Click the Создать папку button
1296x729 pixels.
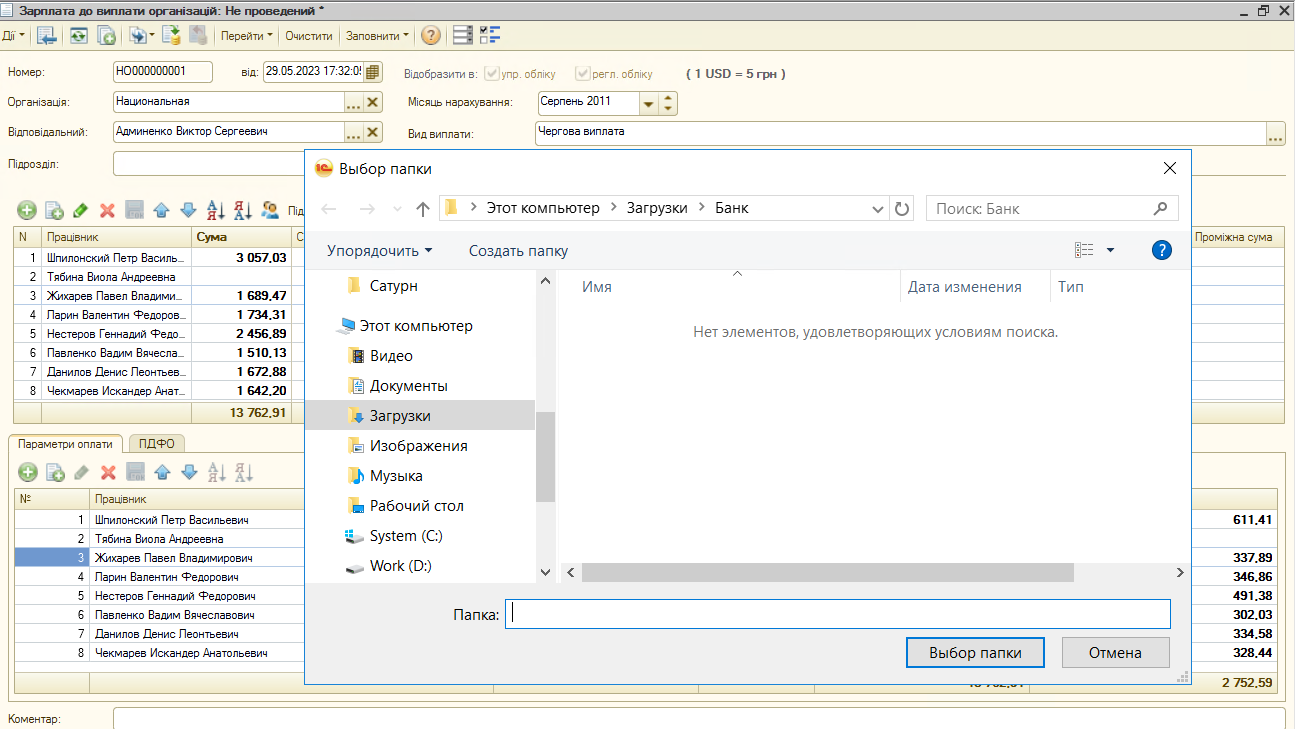point(518,251)
